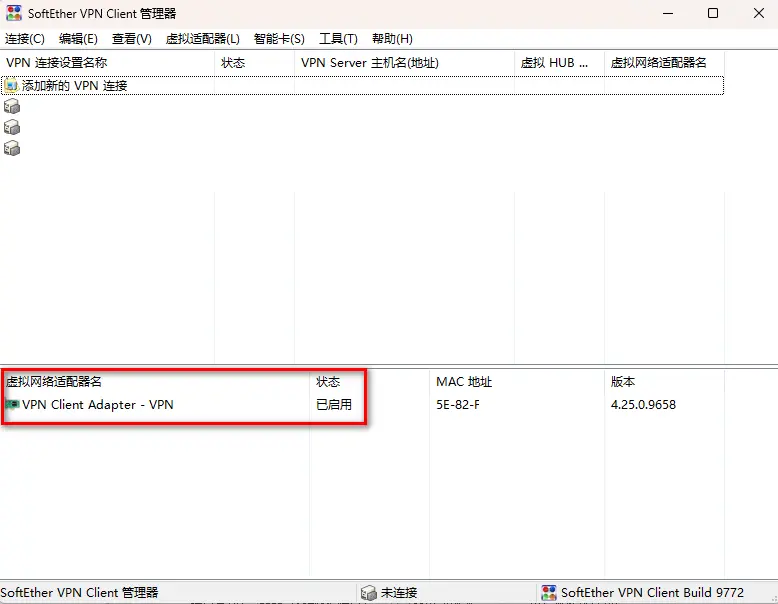Open the 帮助(H) menu
778x604 pixels.
(392, 39)
